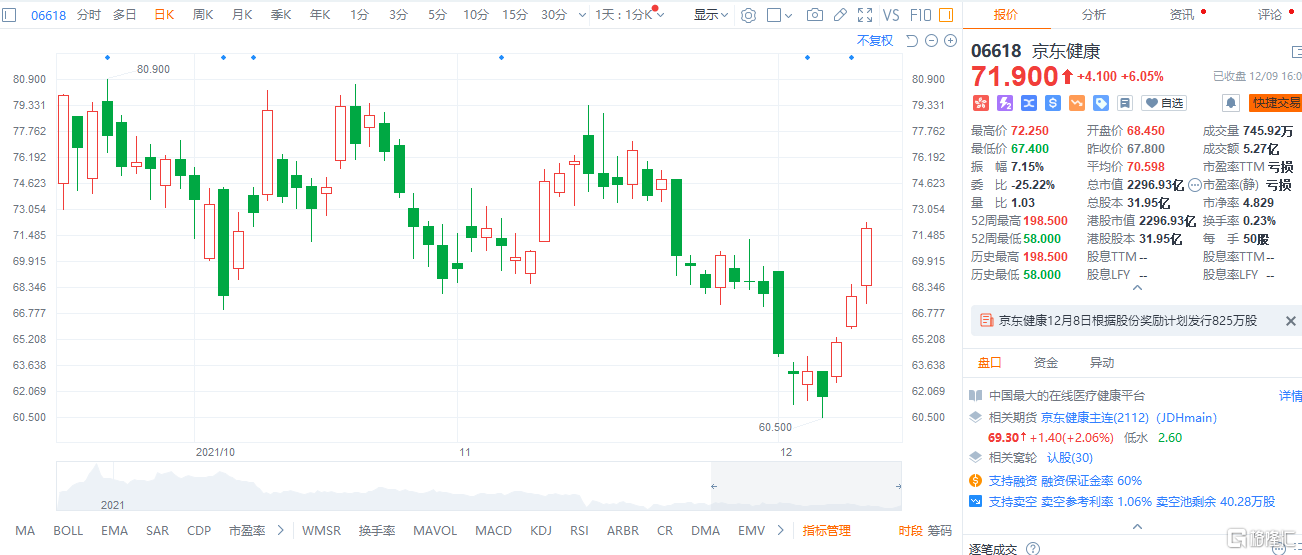Screen dimensions: 1302x555
Task: Click the gray notes document icon
Action: [1124, 103]
